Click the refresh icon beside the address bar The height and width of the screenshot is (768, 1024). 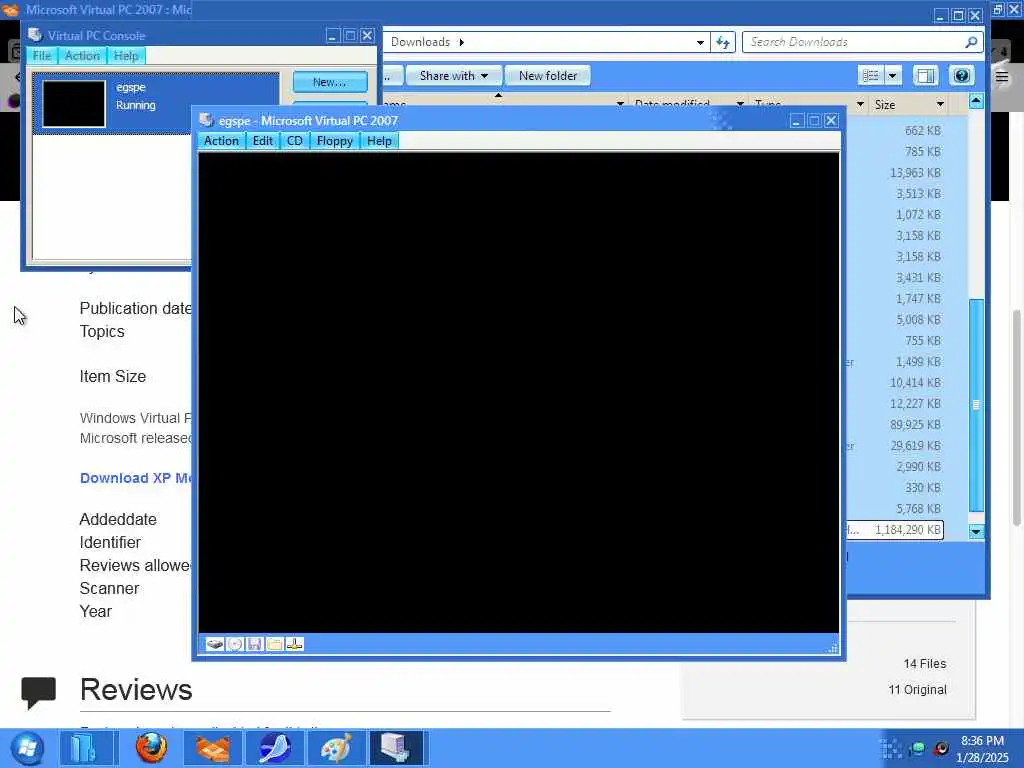(723, 42)
